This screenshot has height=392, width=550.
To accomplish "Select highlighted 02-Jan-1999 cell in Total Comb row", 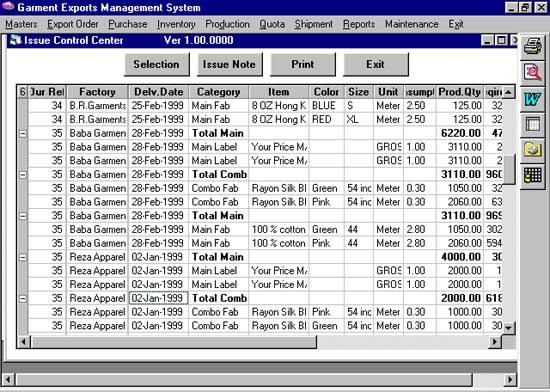I will click(159, 298).
